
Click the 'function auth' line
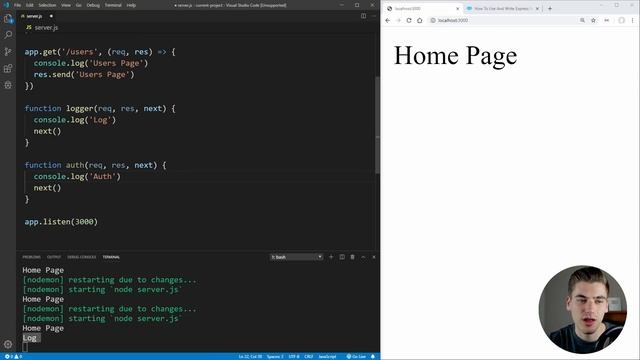96,165
